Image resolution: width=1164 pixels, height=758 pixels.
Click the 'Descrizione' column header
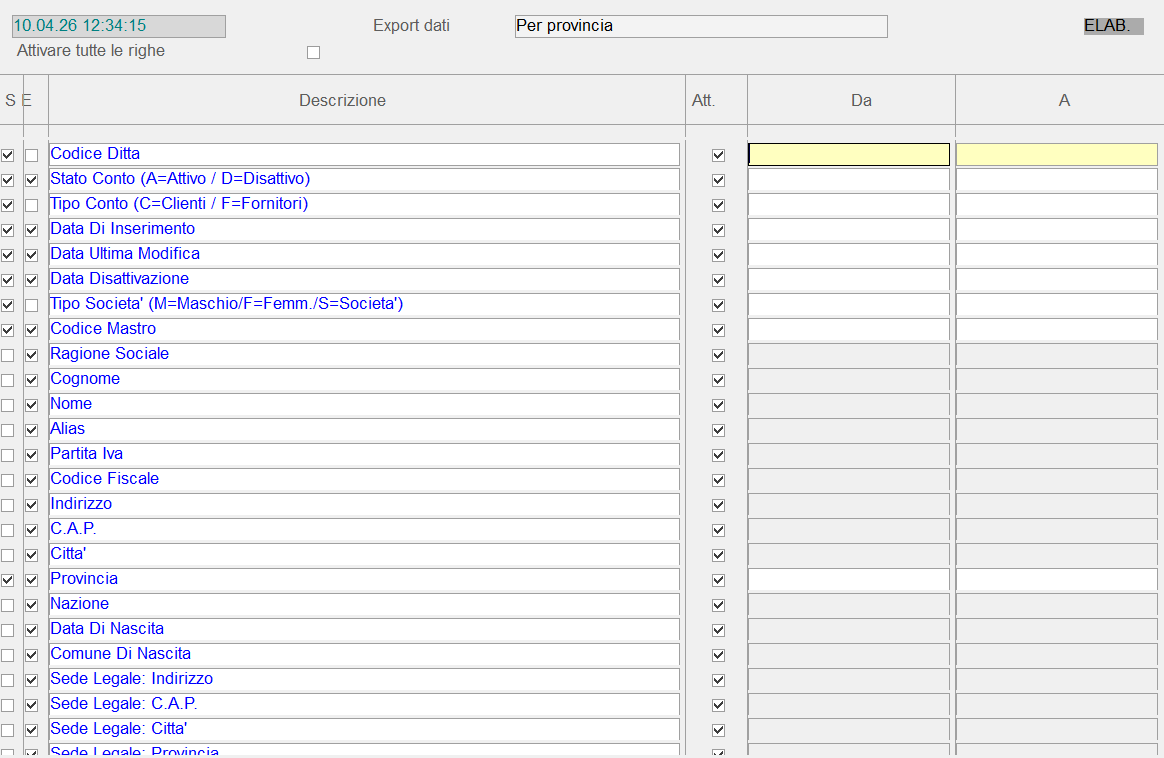[342, 100]
